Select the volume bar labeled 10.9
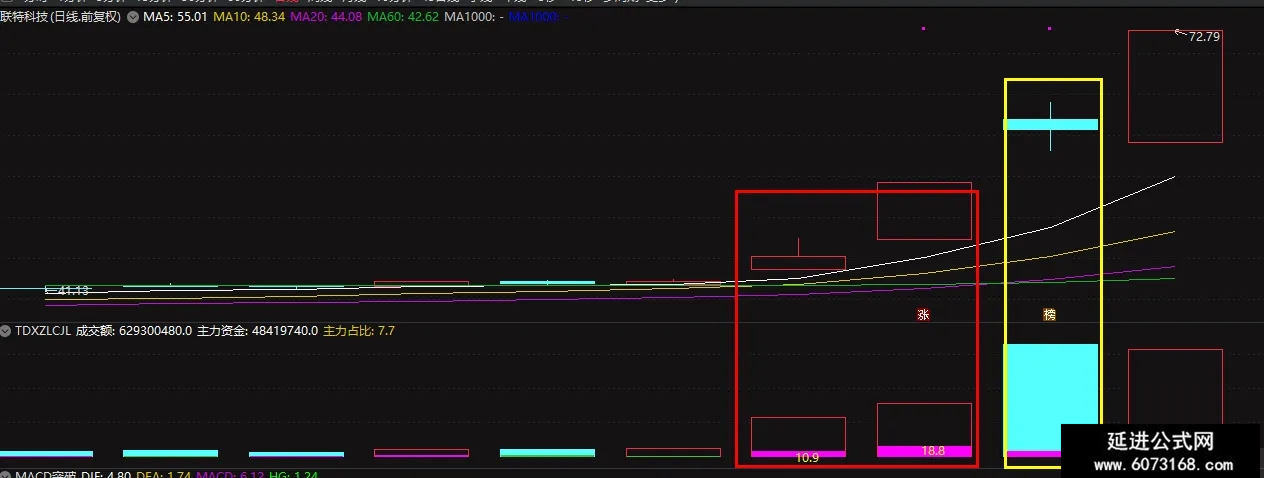 click(x=798, y=437)
